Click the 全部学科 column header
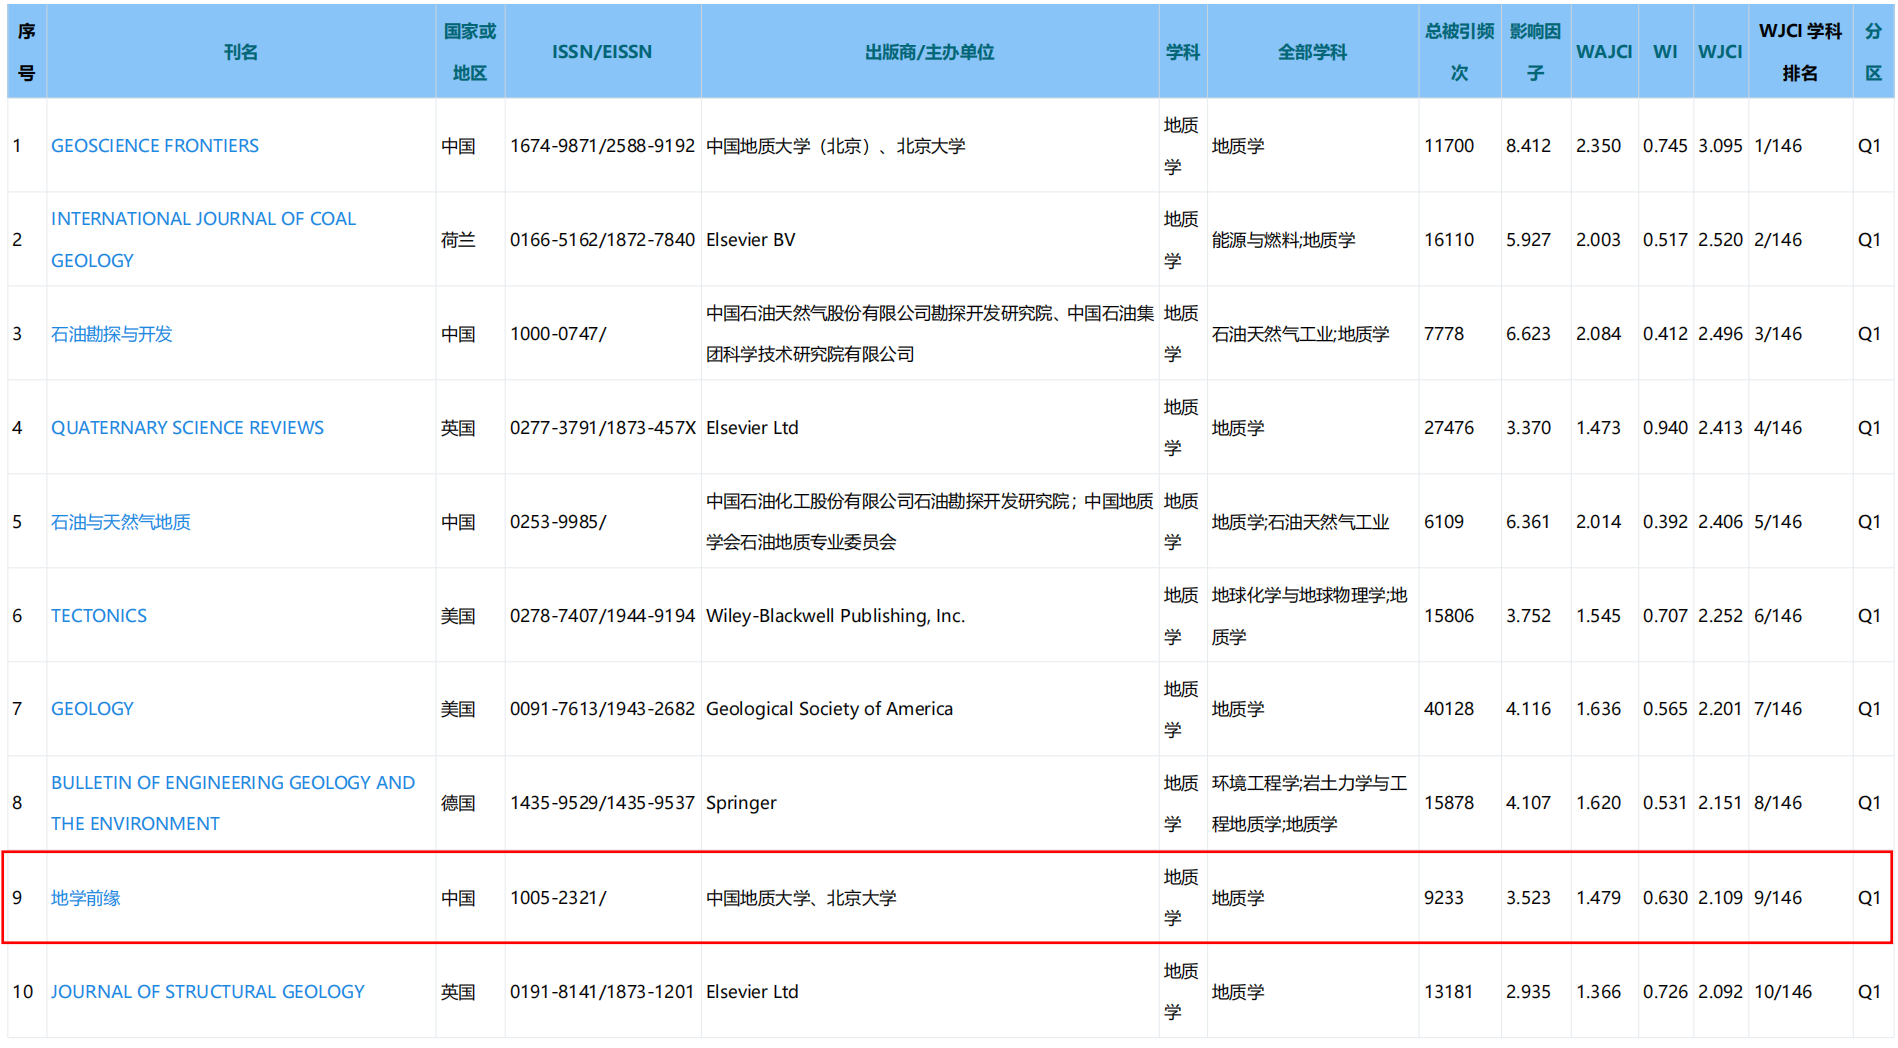 click(1312, 52)
